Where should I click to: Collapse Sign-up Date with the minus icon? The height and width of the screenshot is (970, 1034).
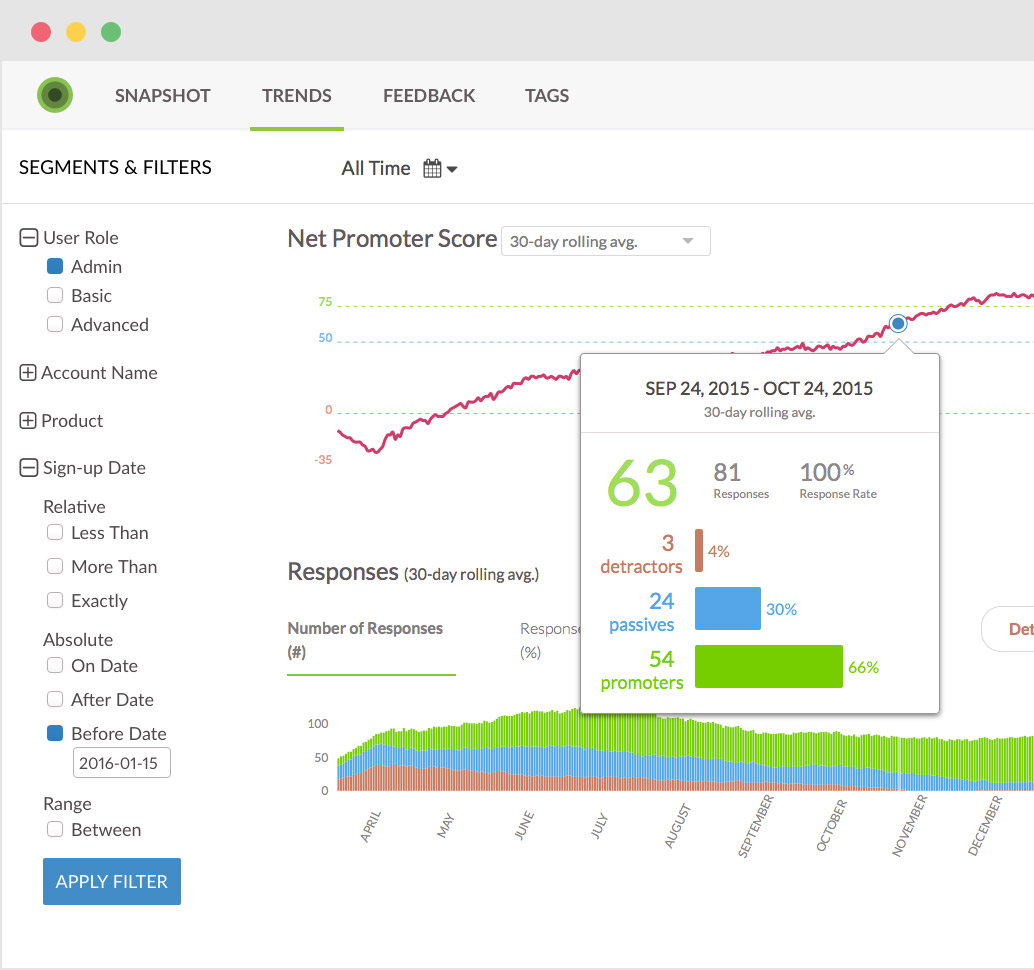(x=28, y=468)
